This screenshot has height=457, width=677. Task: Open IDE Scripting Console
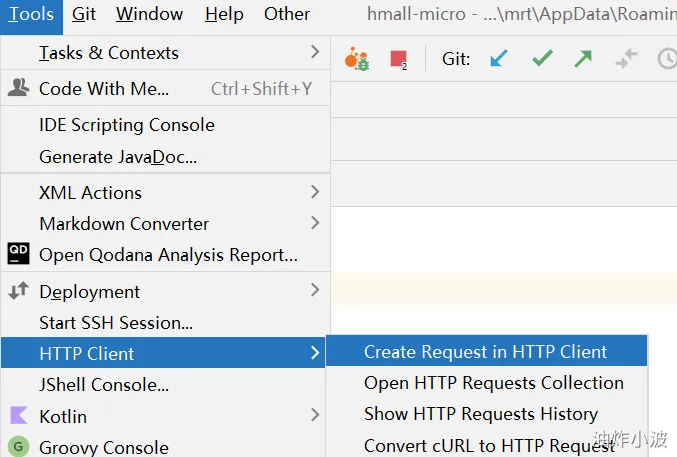pyautogui.click(x=165, y=125)
